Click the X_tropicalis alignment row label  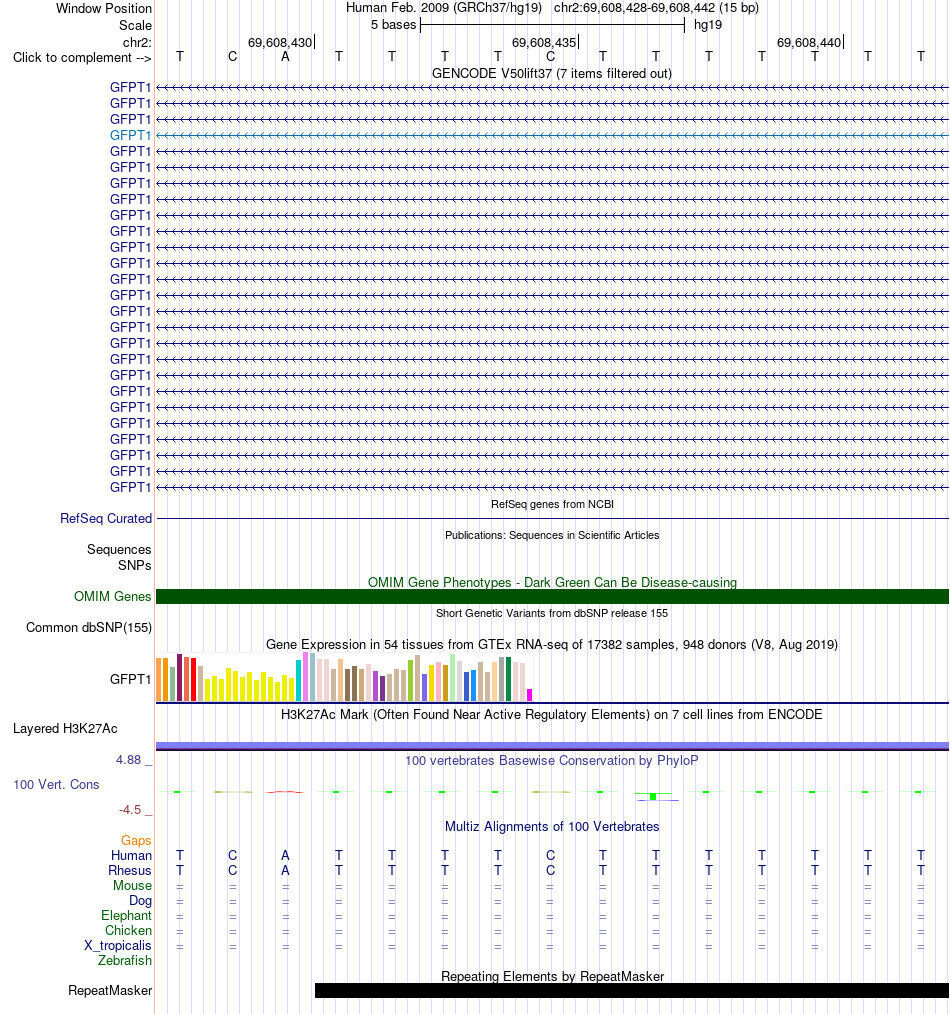tap(118, 945)
